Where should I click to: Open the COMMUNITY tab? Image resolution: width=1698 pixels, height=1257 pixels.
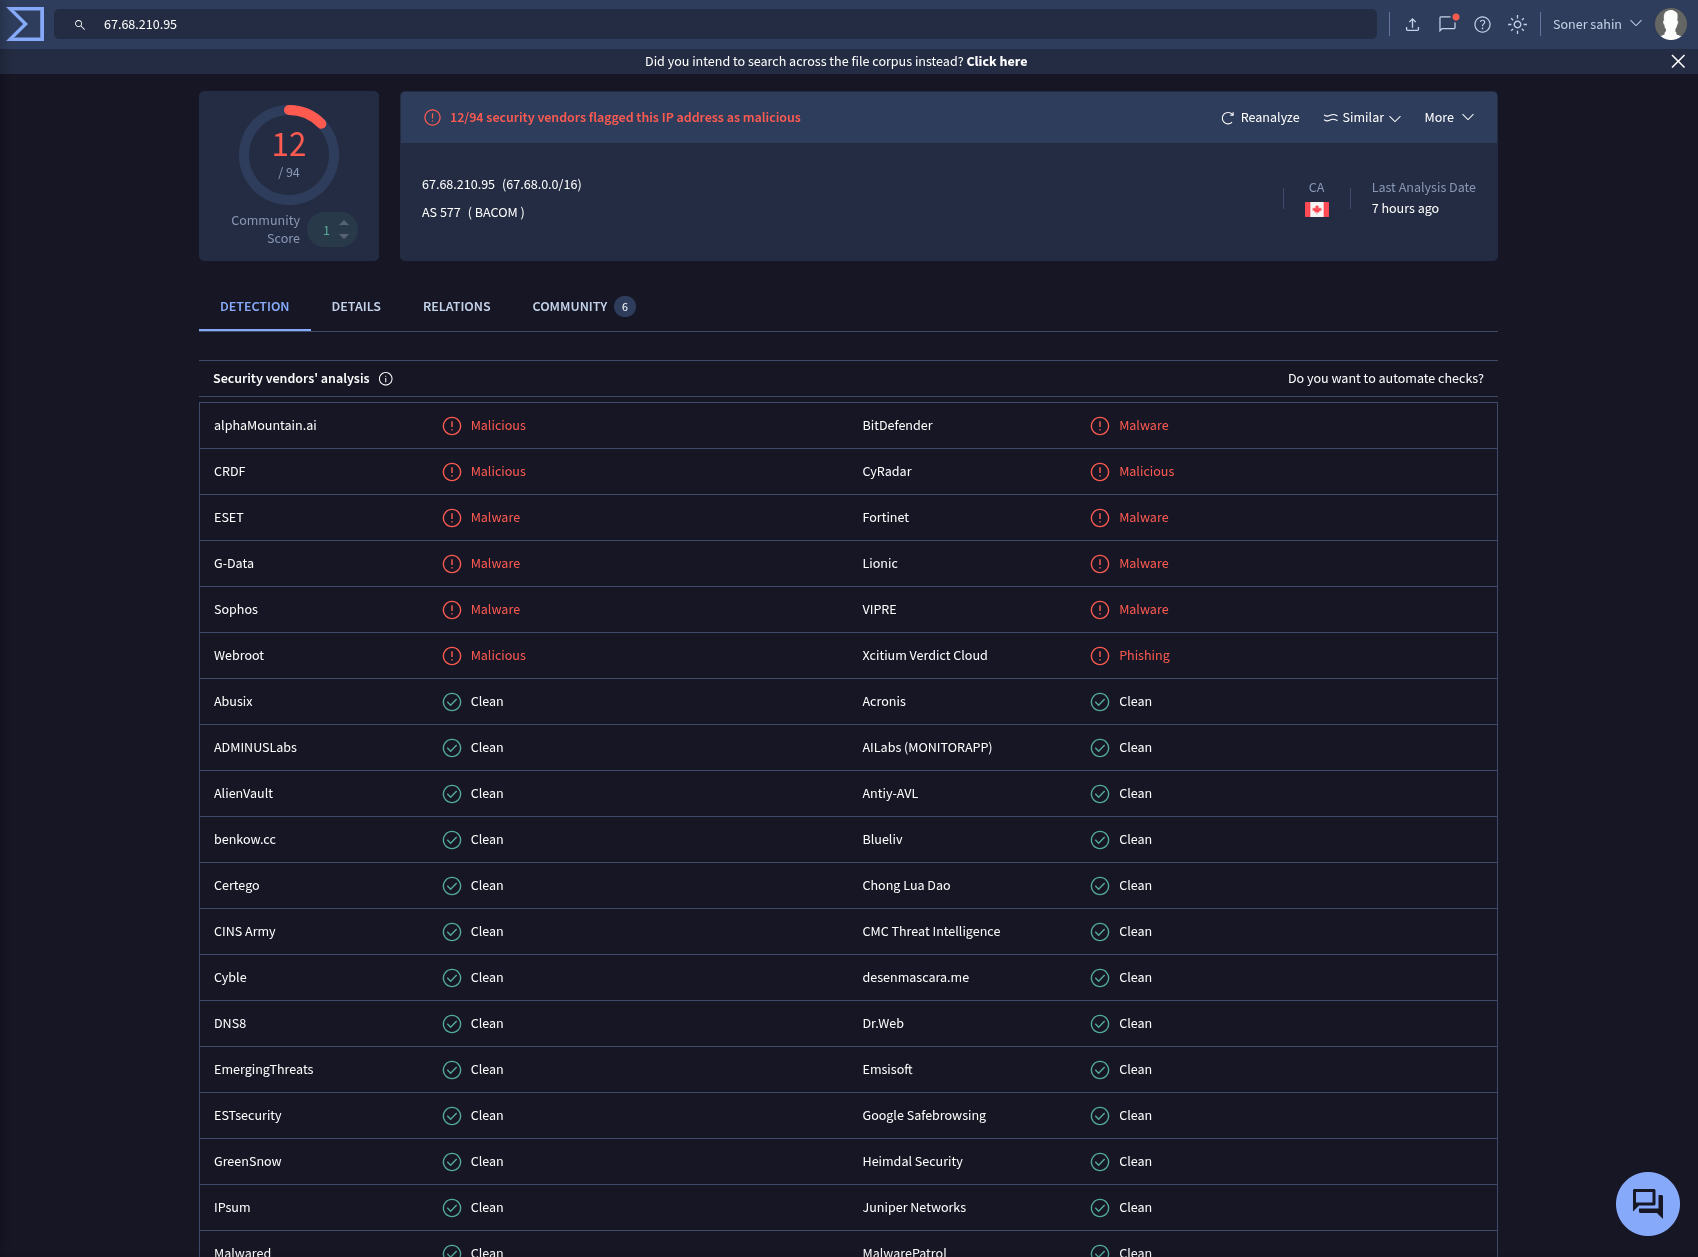click(x=583, y=307)
